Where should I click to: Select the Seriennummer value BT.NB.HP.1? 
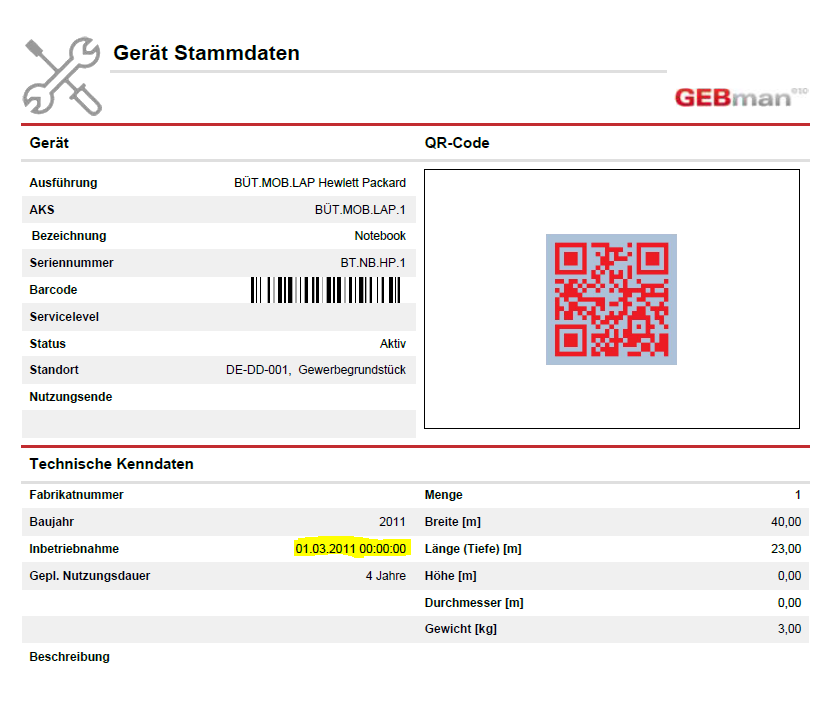[373, 263]
